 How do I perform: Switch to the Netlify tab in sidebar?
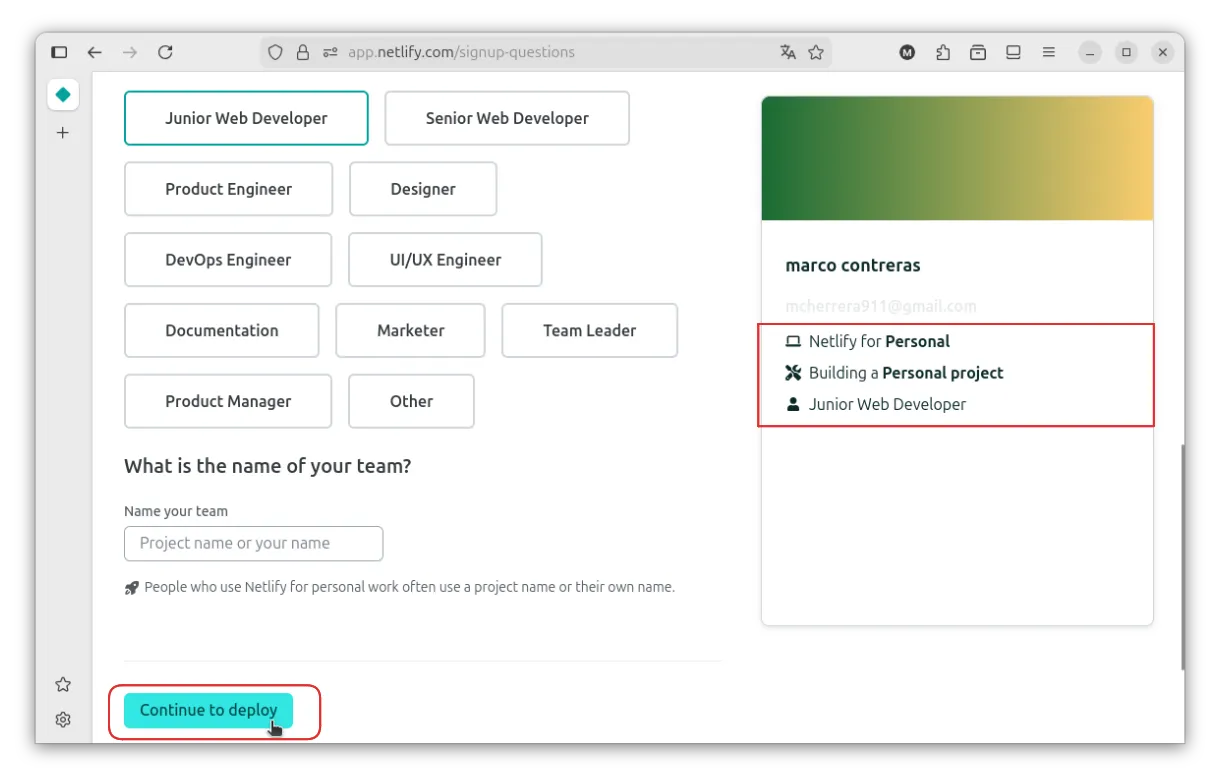point(62,94)
